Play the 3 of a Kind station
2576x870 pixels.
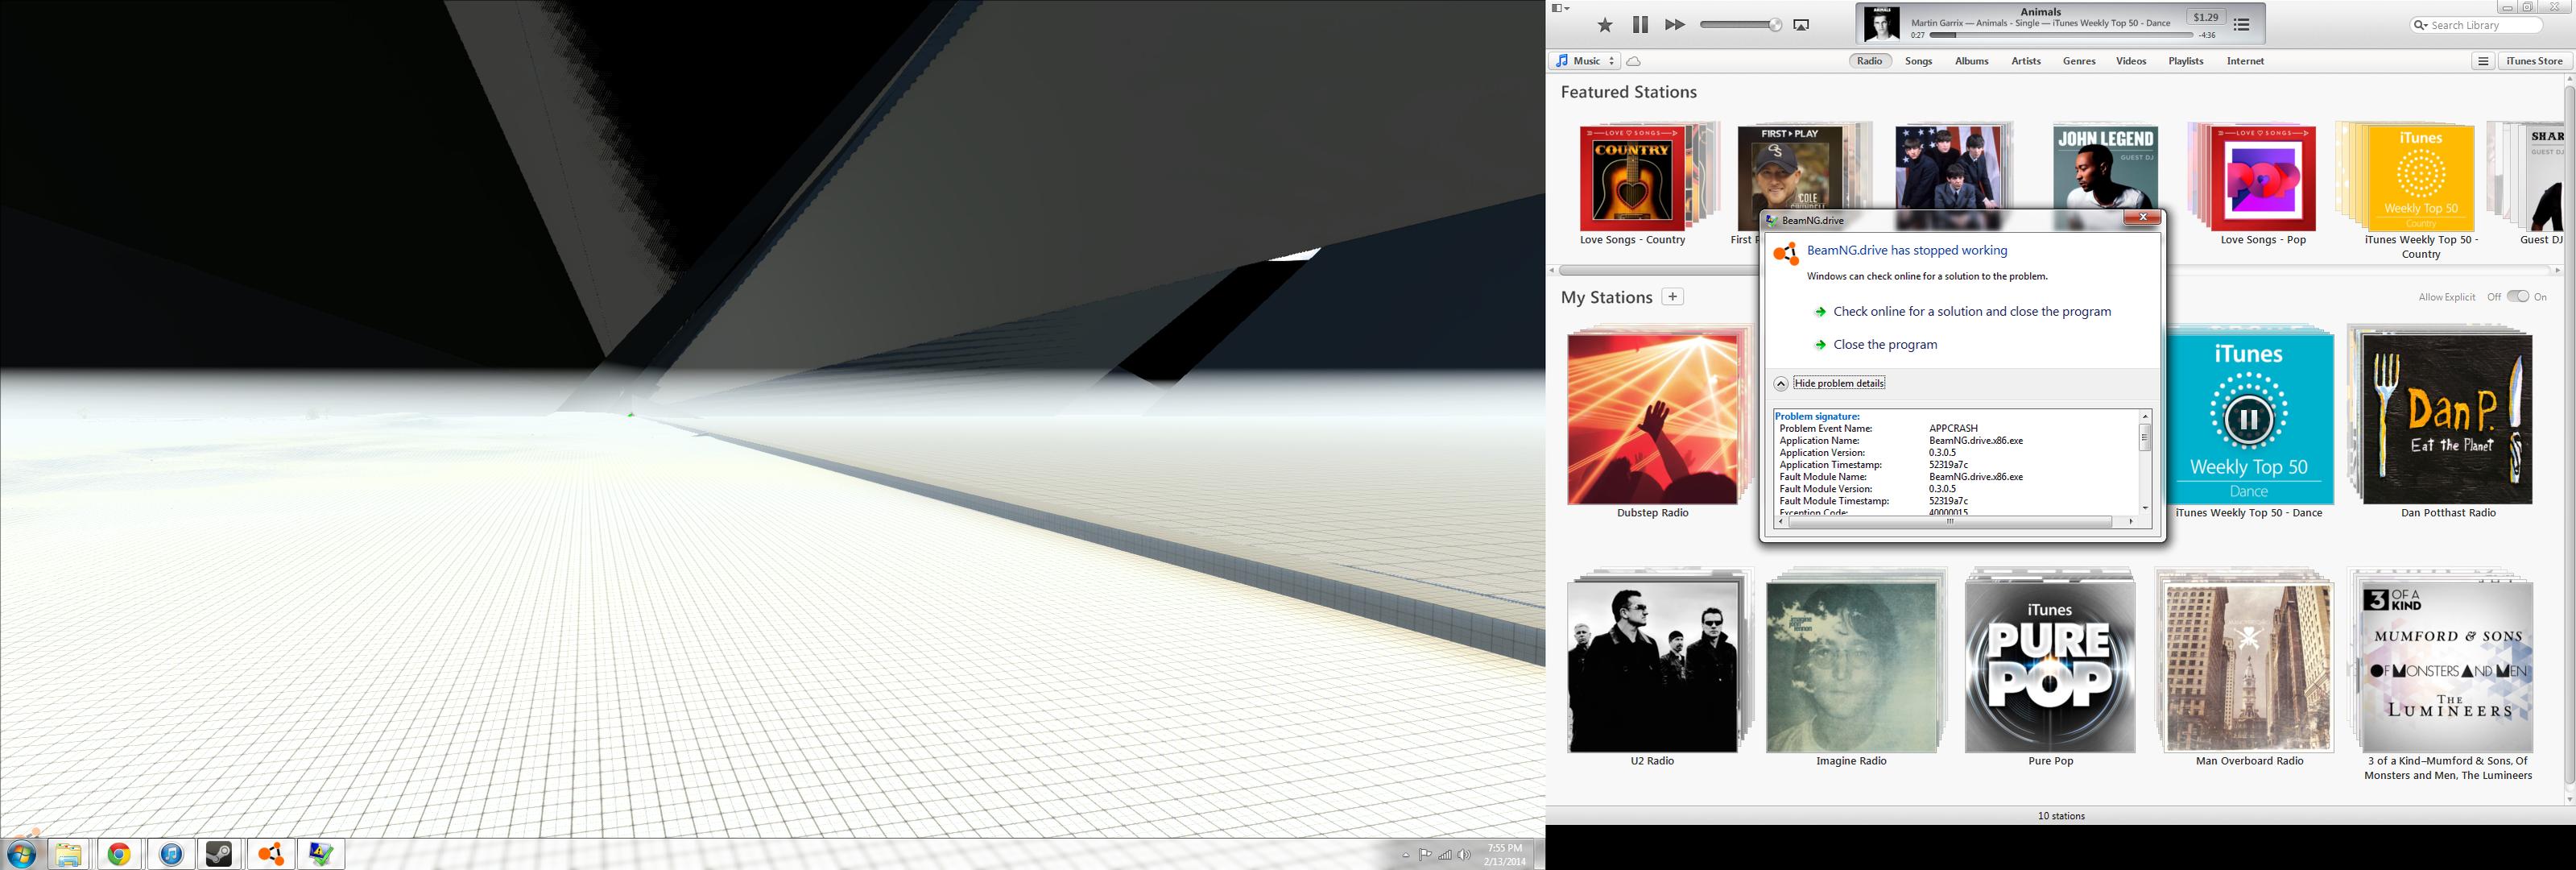pos(2447,668)
